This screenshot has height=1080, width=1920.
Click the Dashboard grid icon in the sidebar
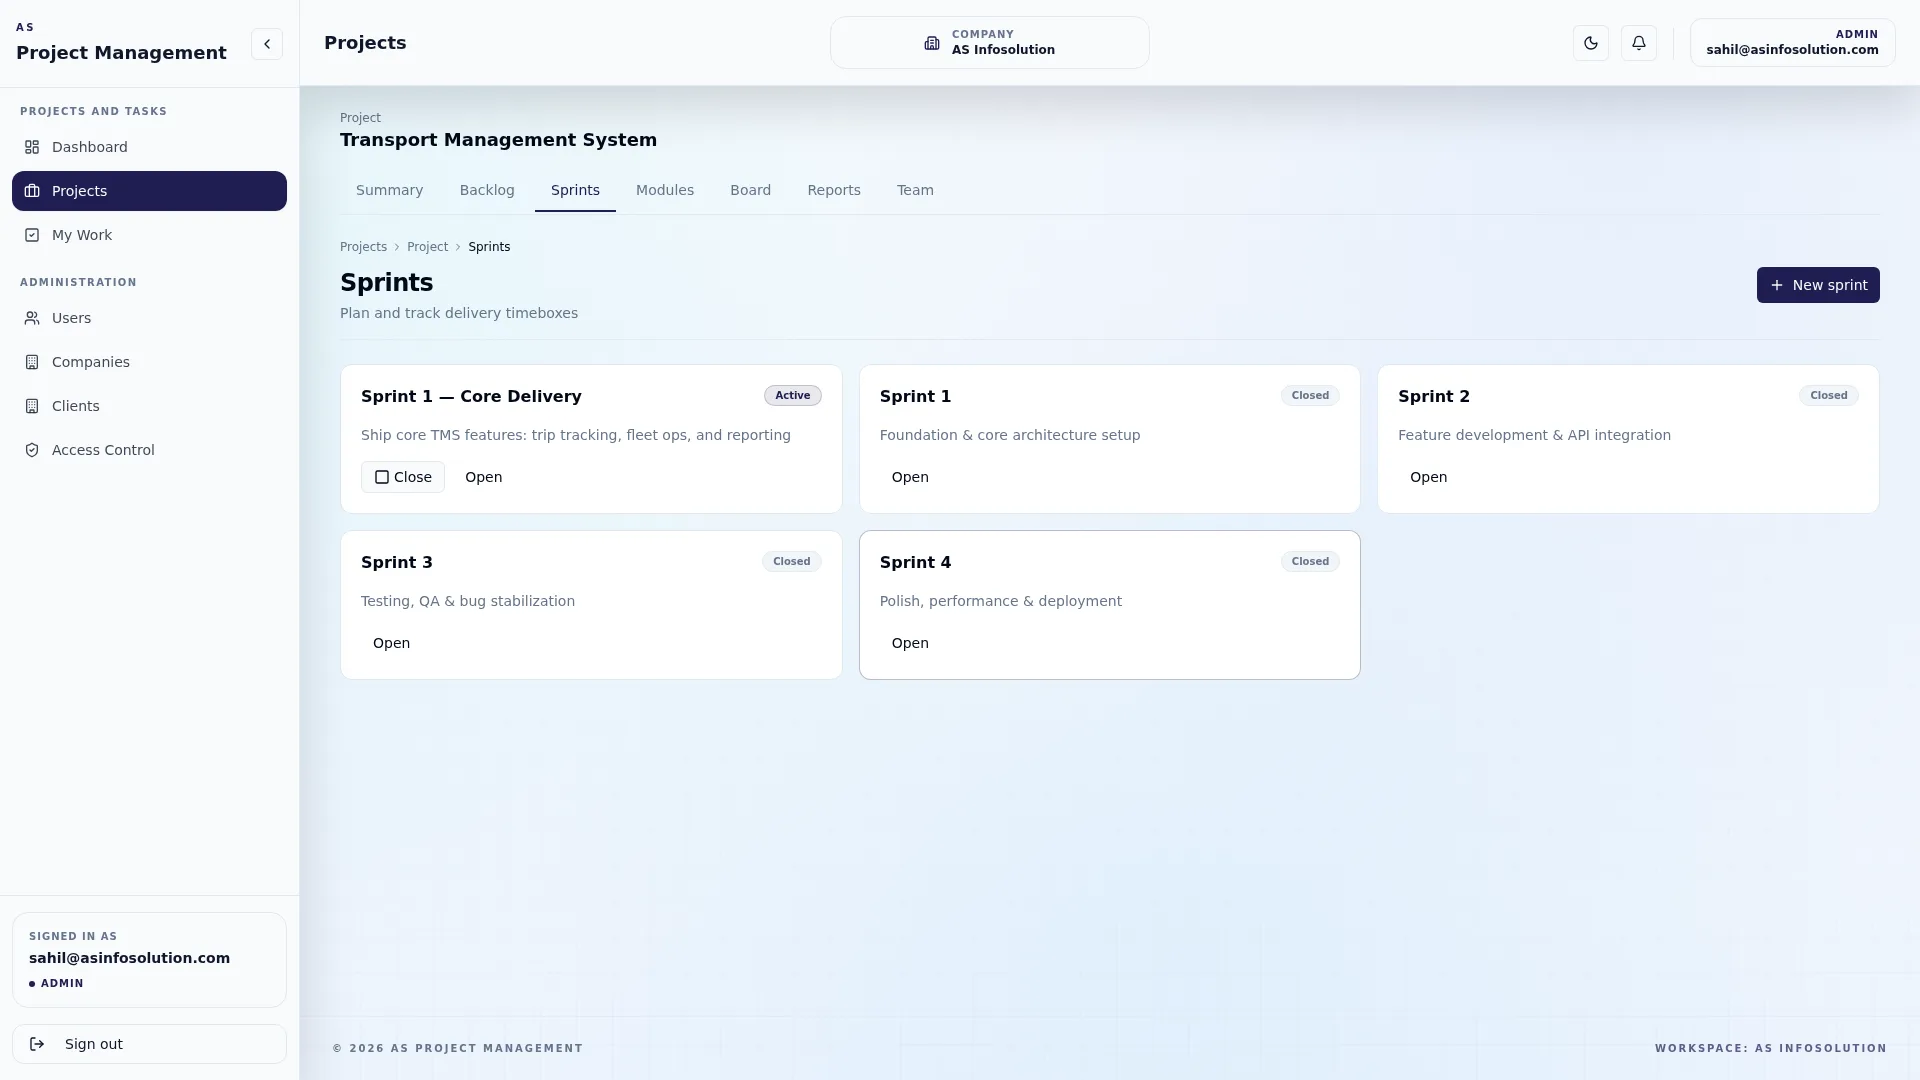tap(32, 147)
